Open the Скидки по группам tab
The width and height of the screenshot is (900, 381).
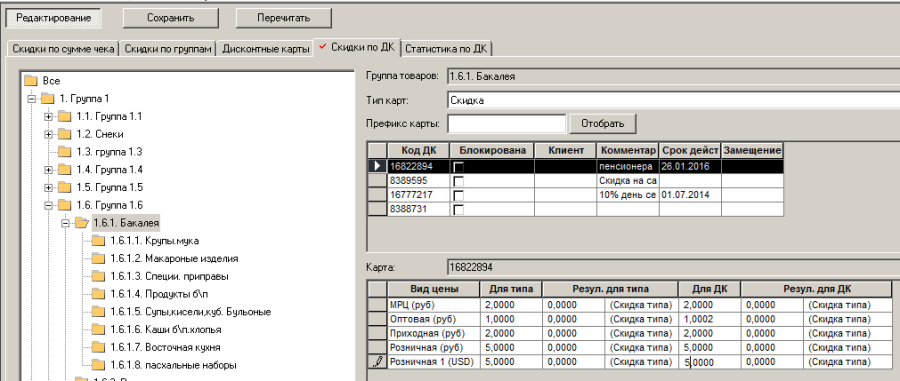point(168,49)
